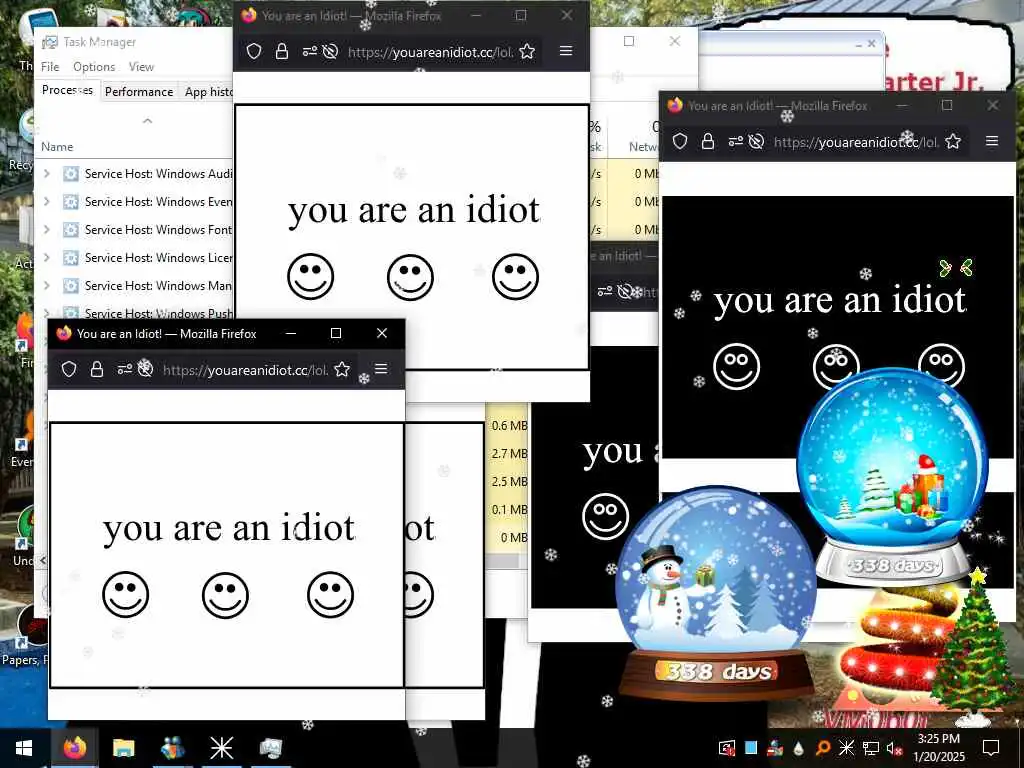
Task: Expand Service Host: Windows License row
Action: tap(46, 258)
